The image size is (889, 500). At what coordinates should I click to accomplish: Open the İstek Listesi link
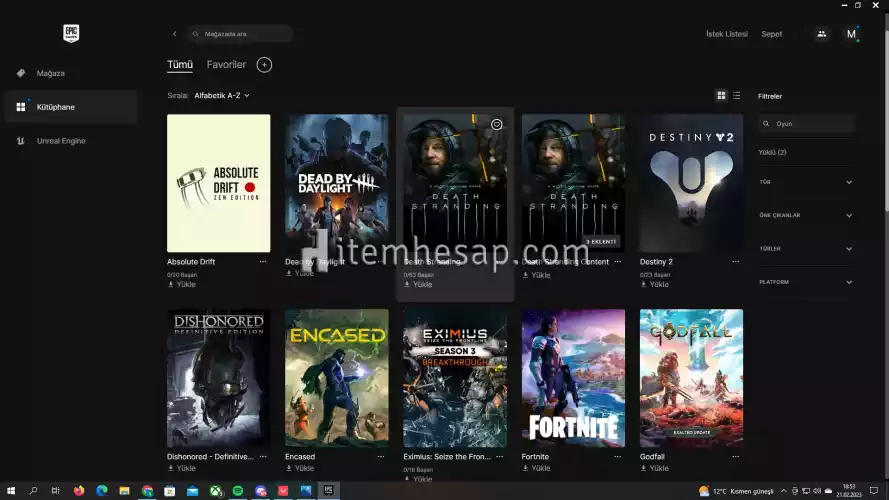727,34
